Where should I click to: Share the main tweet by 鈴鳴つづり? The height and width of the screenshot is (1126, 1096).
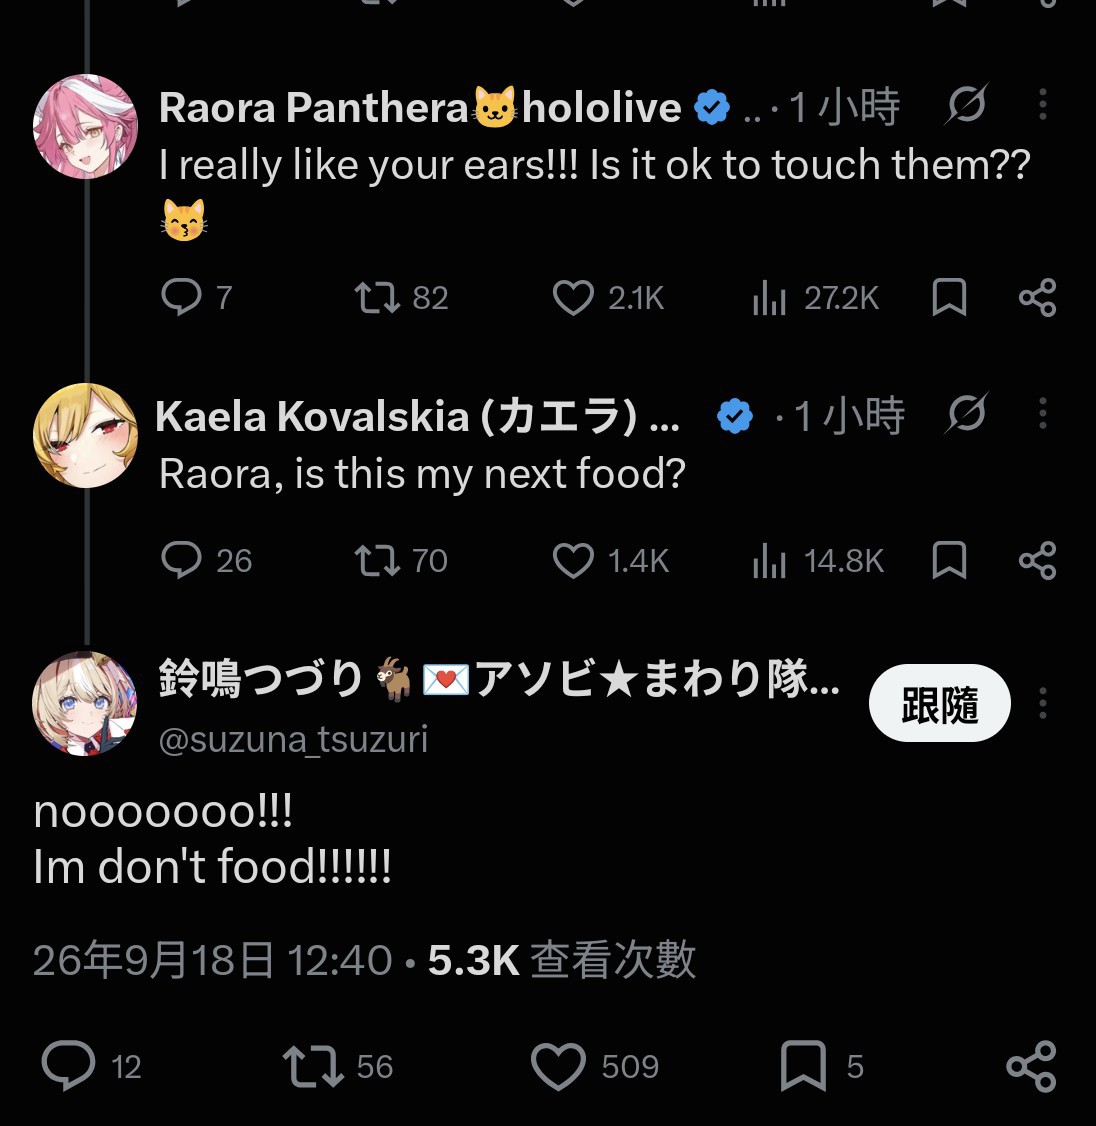click(x=1031, y=1066)
